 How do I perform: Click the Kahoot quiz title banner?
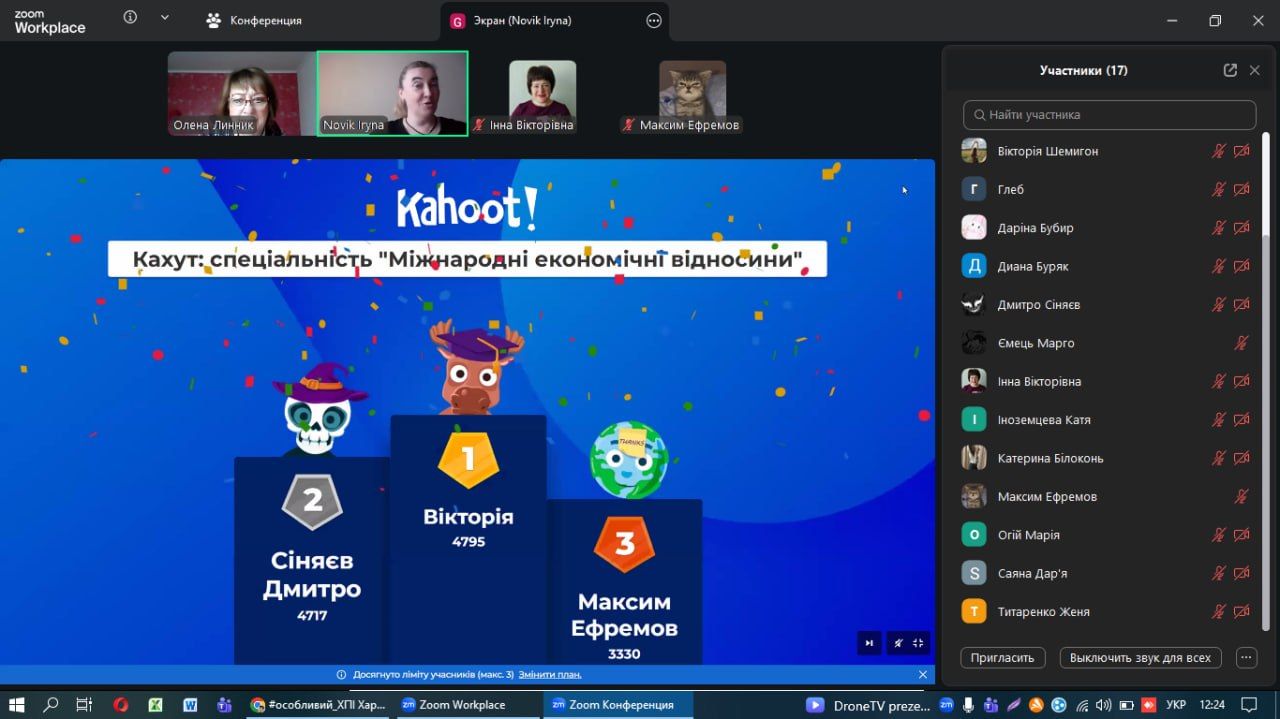(x=468, y=260)
